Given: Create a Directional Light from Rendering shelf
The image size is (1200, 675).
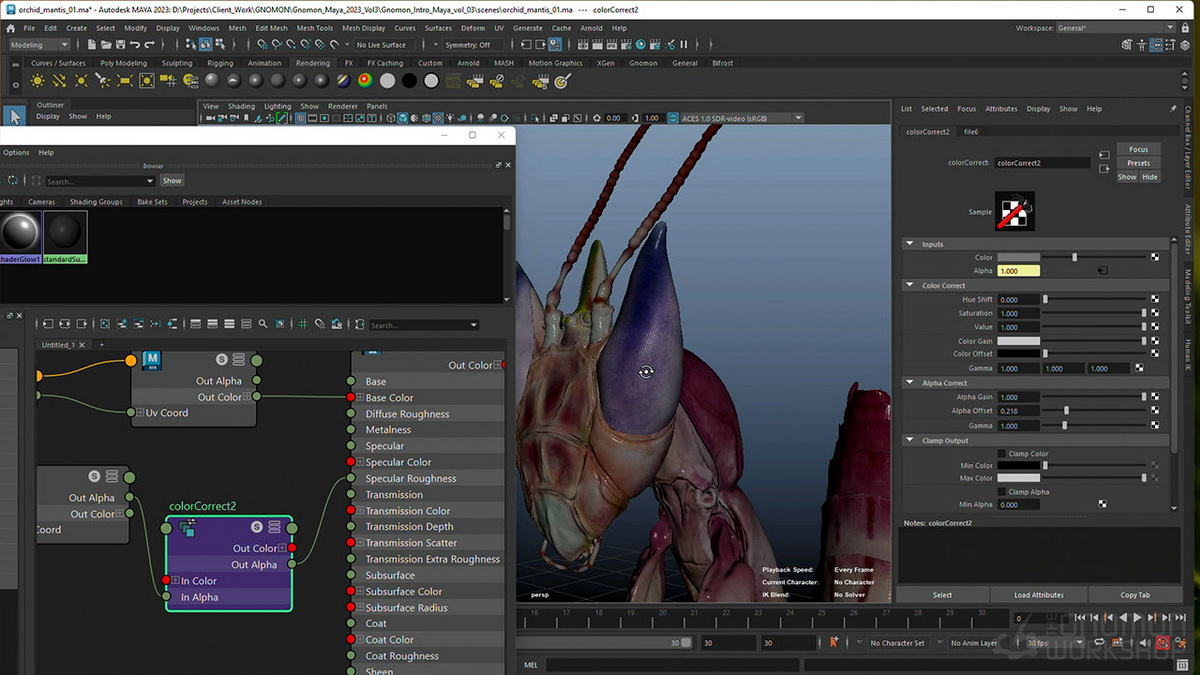Looking at the screenshot, I should click(x=60, y=81).
